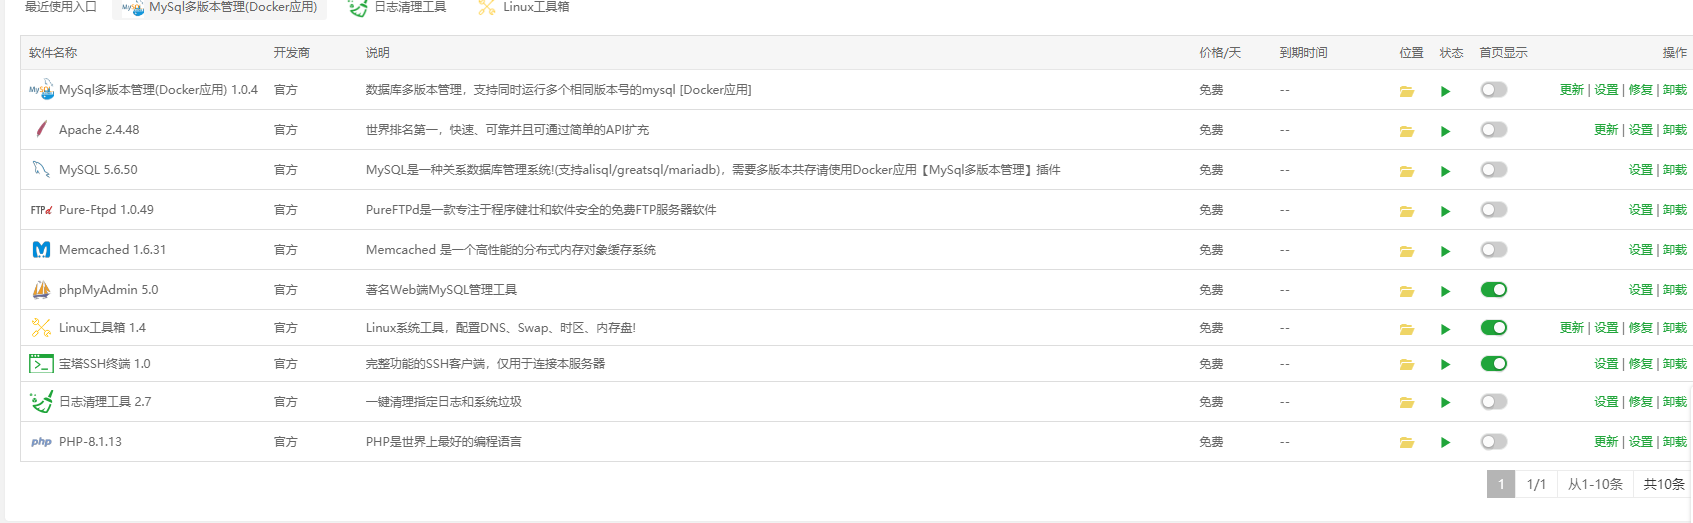The width and height of the screenshot is (1693, 523).
Task: Click 卸载 link for PHP-8.1.13
Action: pos(1675,442)
